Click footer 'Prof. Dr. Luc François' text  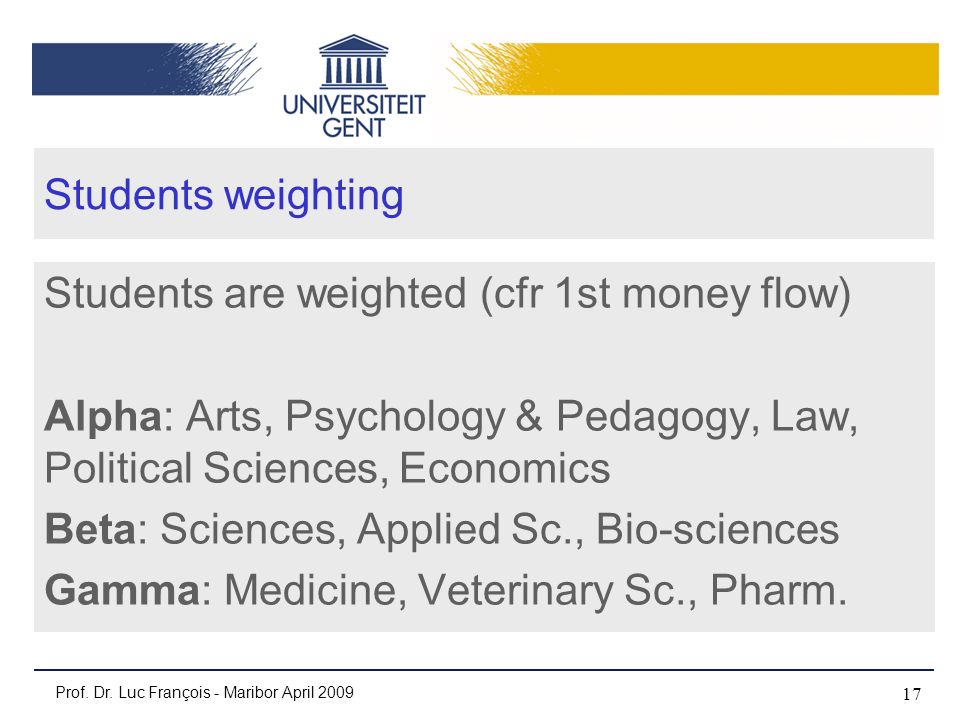(133, 692)
